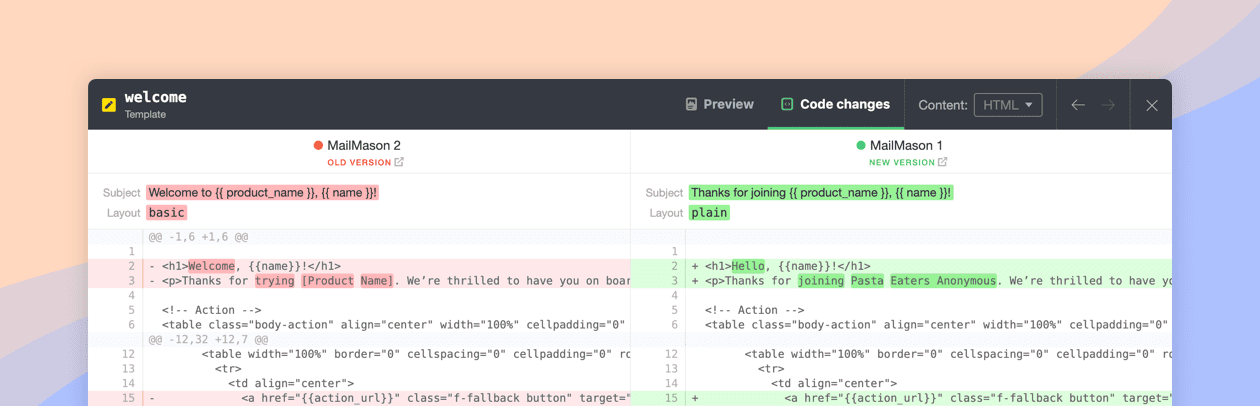This screenshot has height=406, width=1260.
Task: Click the new layout value 'plain'
Action: coord(709,213)
